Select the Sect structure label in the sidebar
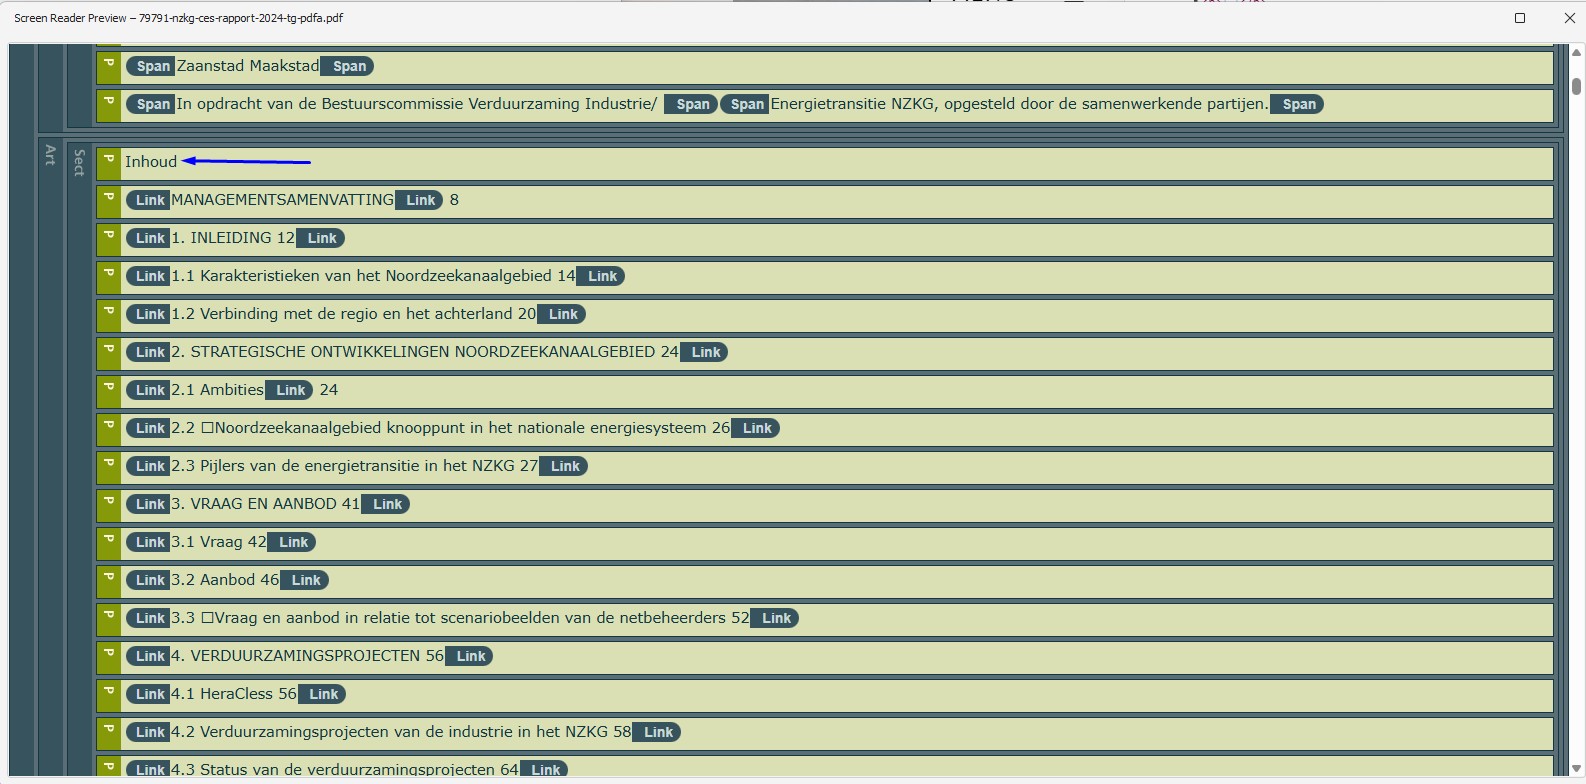 [x=79, y=163]
